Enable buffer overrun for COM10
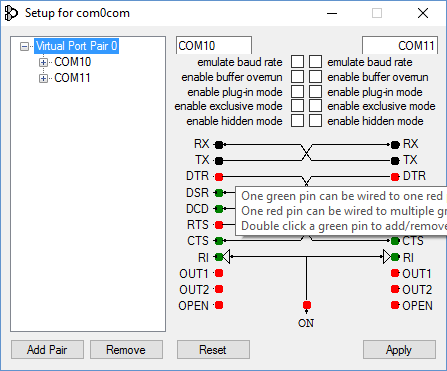This screenshot has height=371, width=447. [x=297, y=77]
